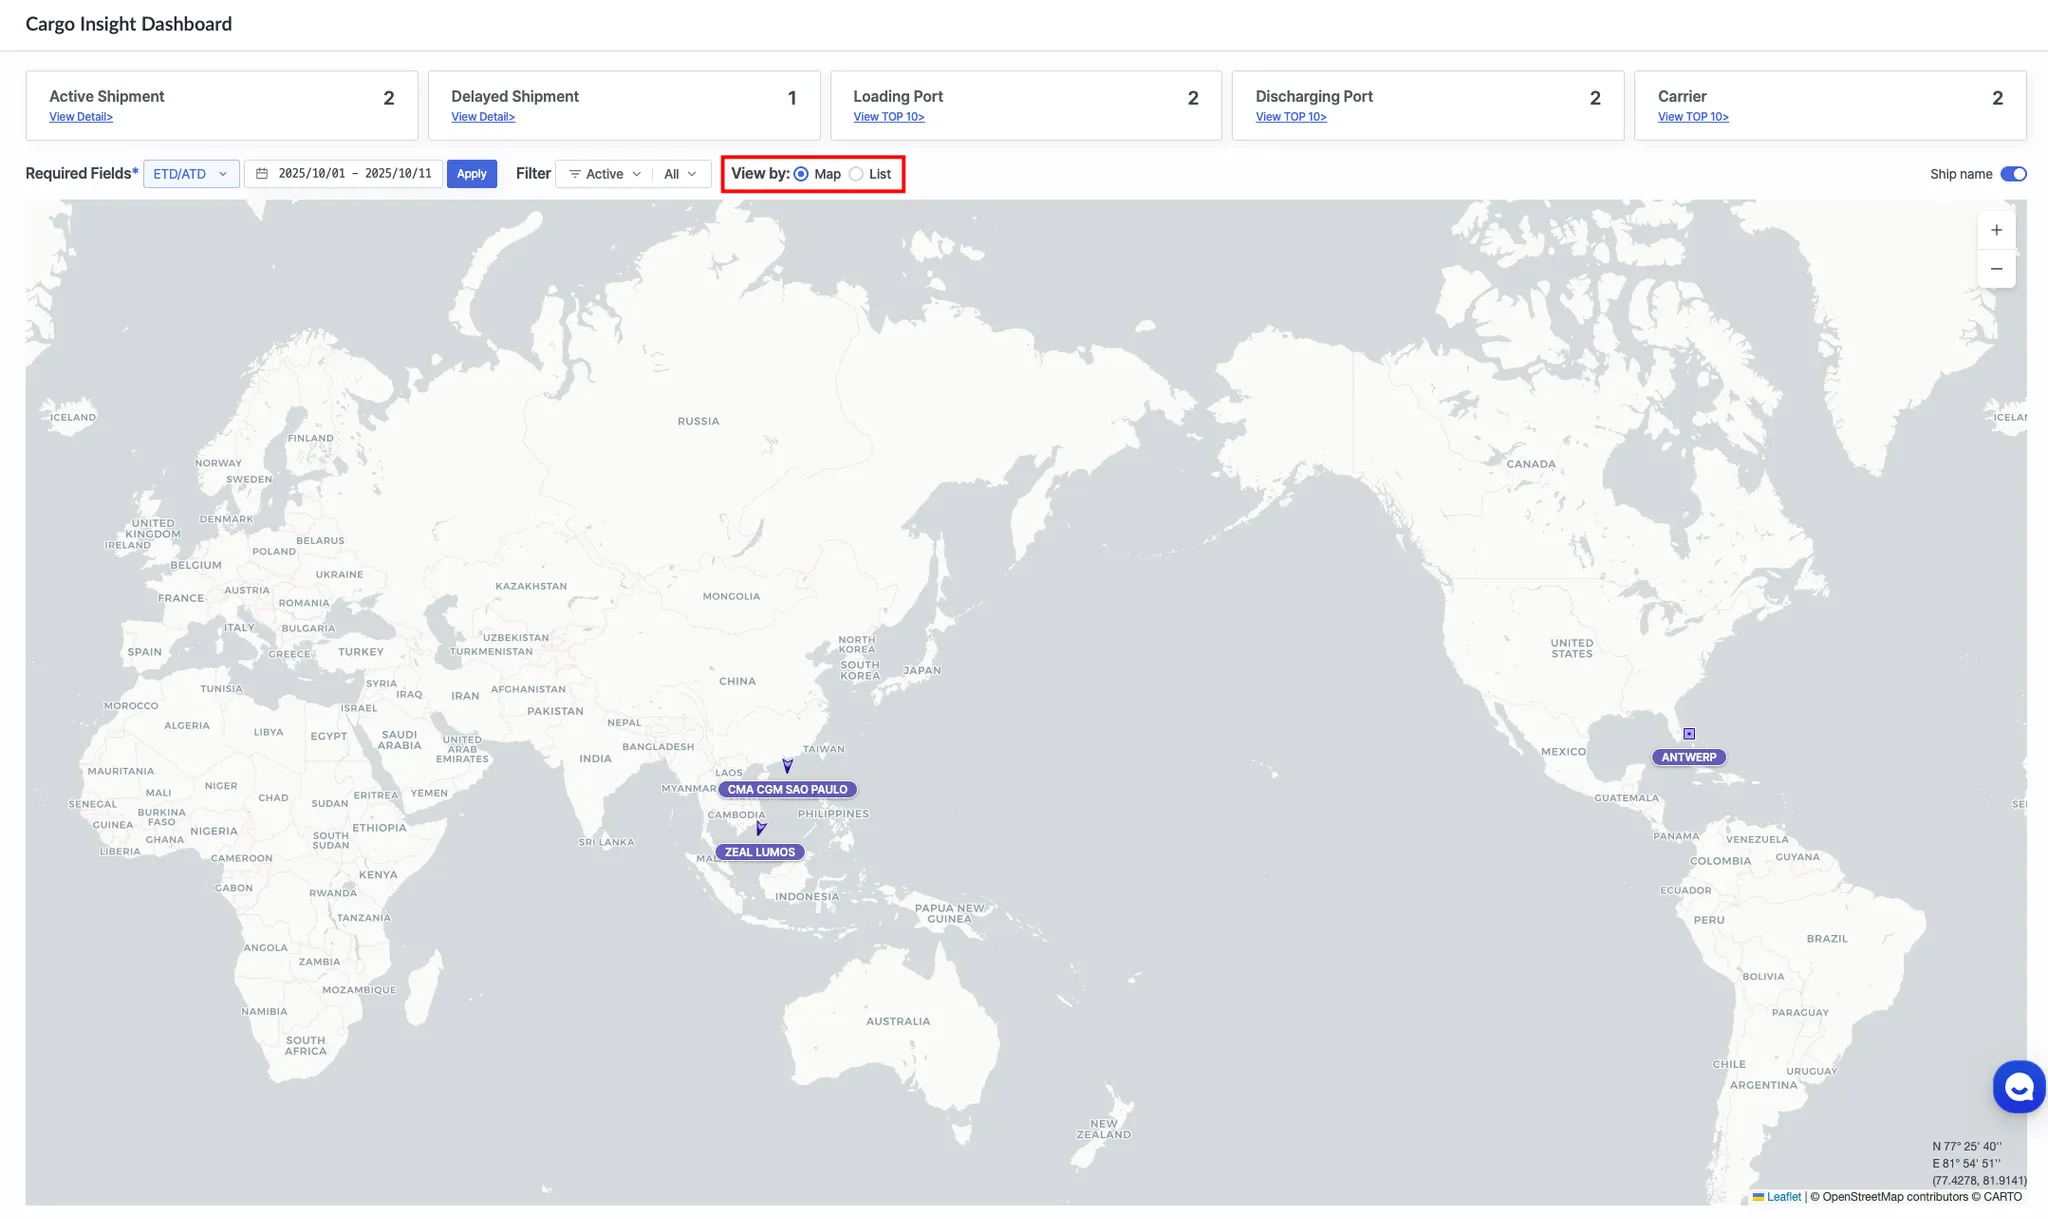This screenshot has width=2048, height=1219.
Task: Select the List view radio button
Action: (x=857, y=174)
